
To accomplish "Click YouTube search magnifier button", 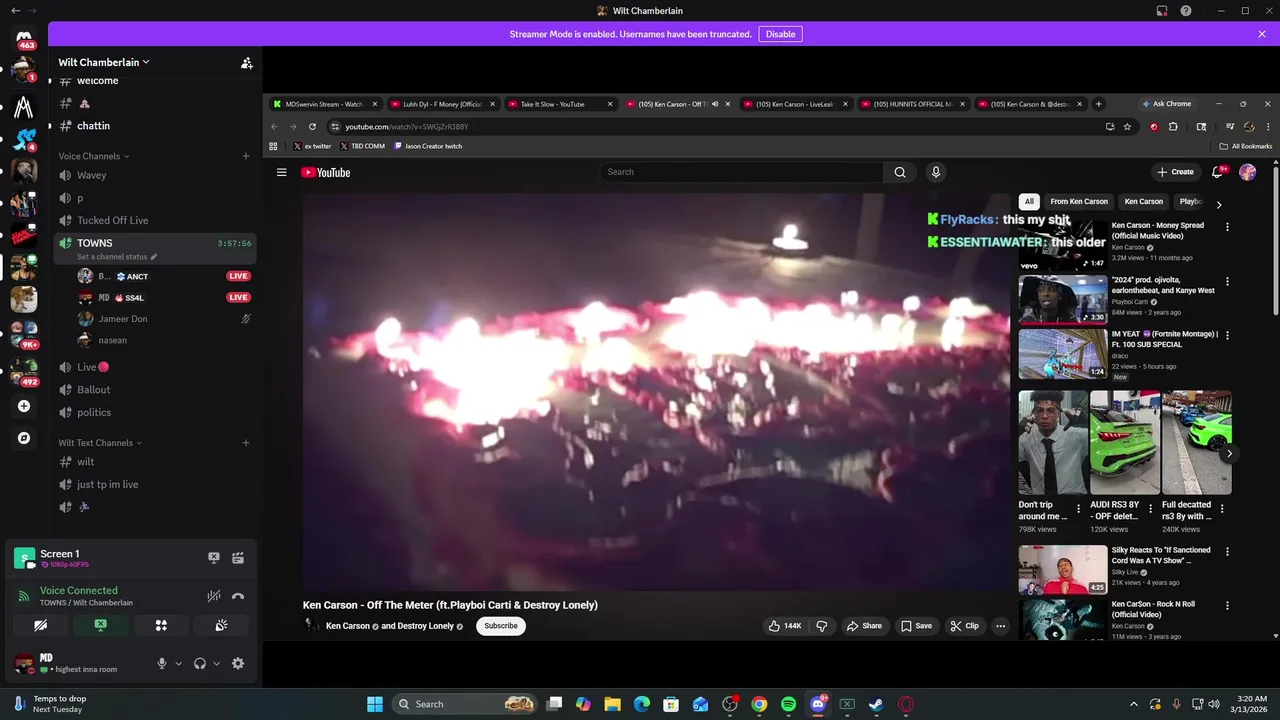I will pyautogui.click(x=900, y=172).
